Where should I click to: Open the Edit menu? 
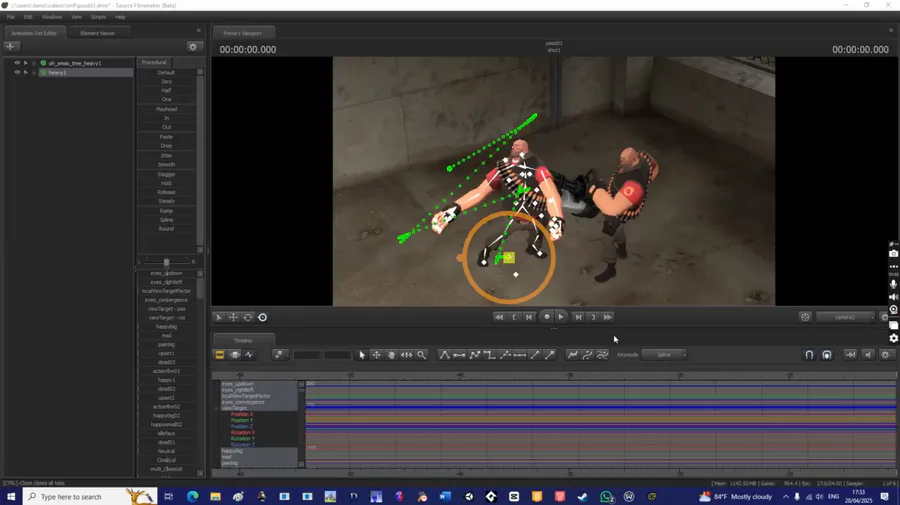point(28,17)
